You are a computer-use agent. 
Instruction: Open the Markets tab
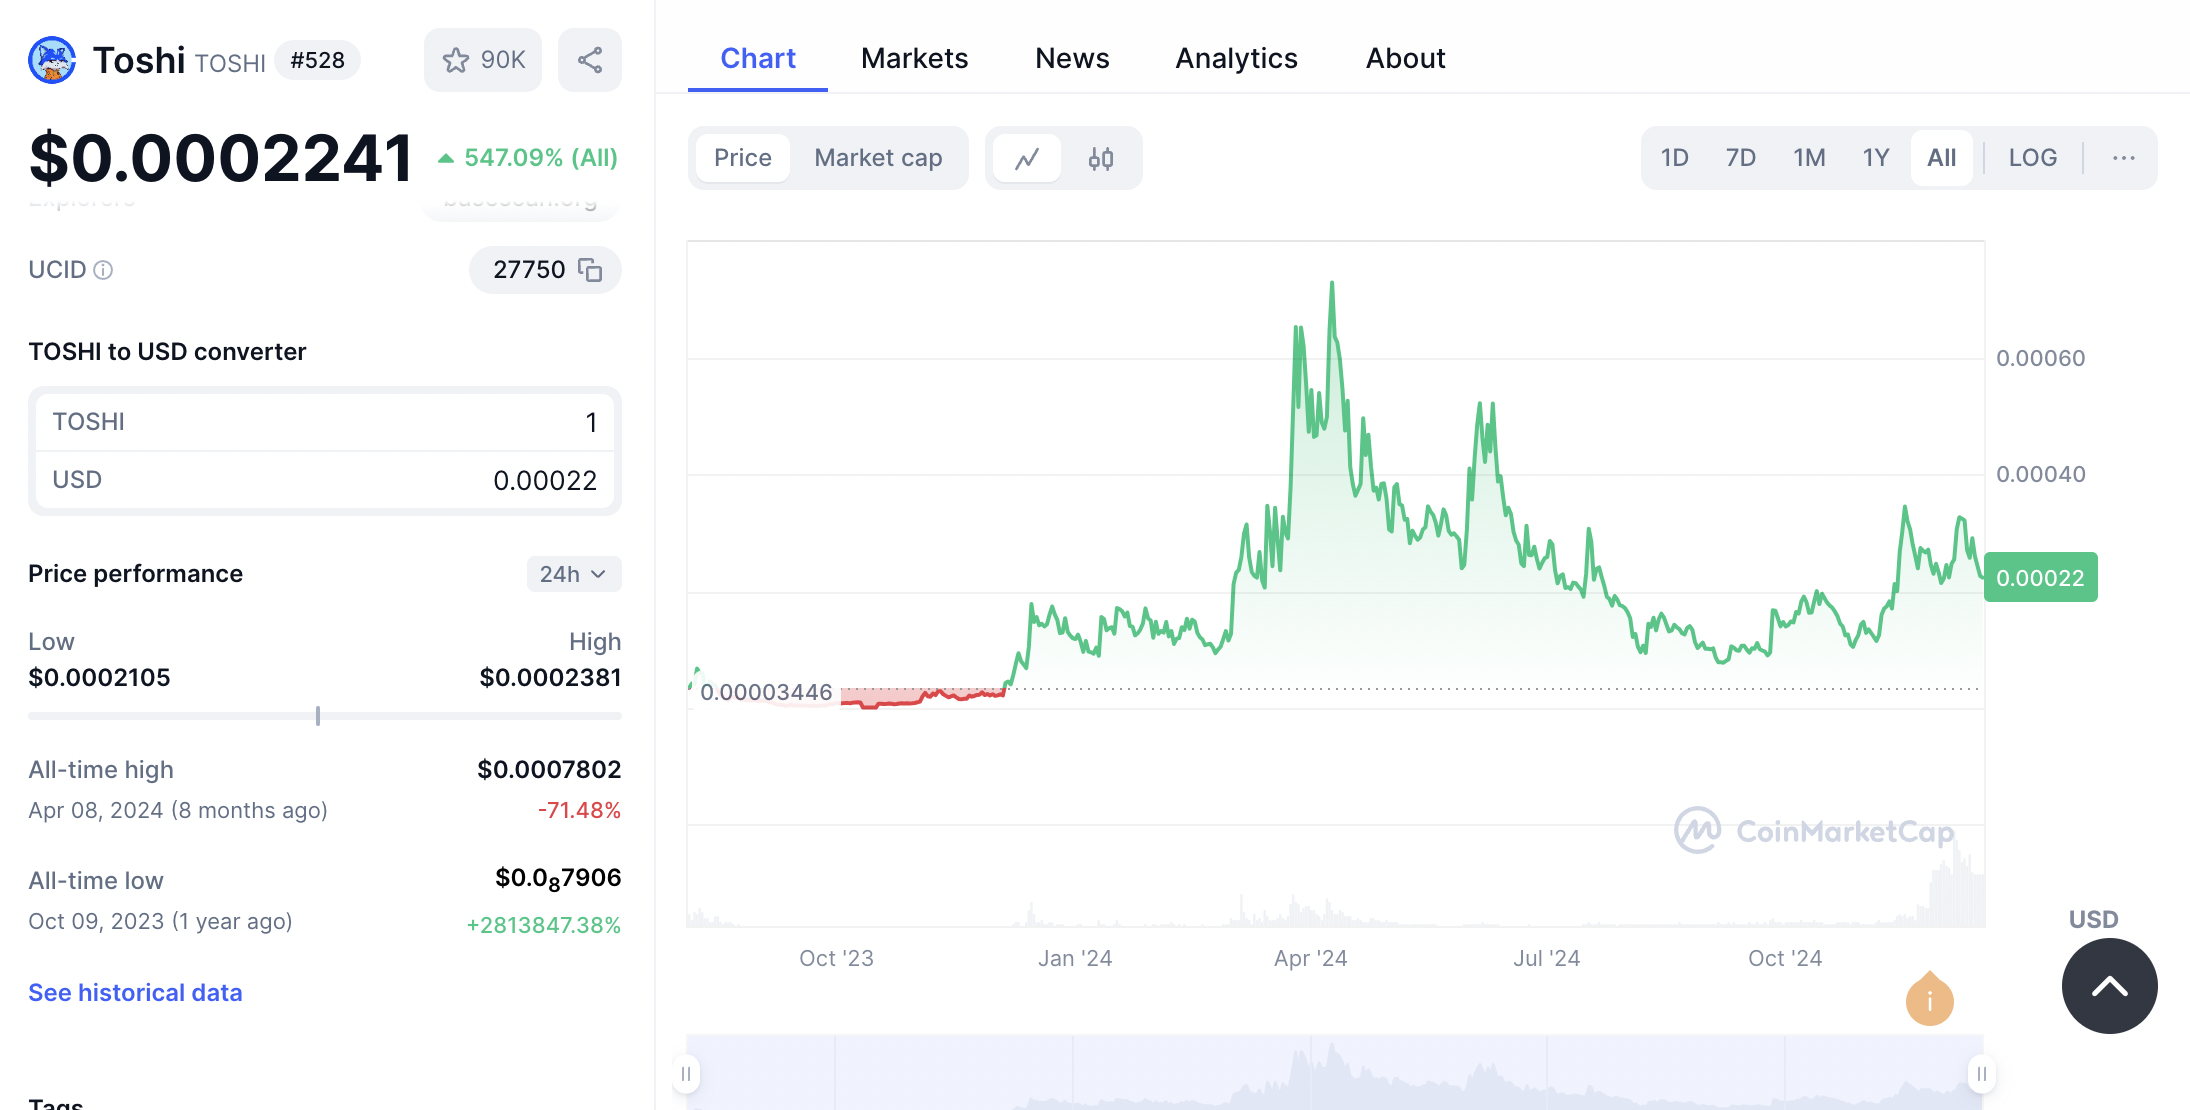pos(914,58)
